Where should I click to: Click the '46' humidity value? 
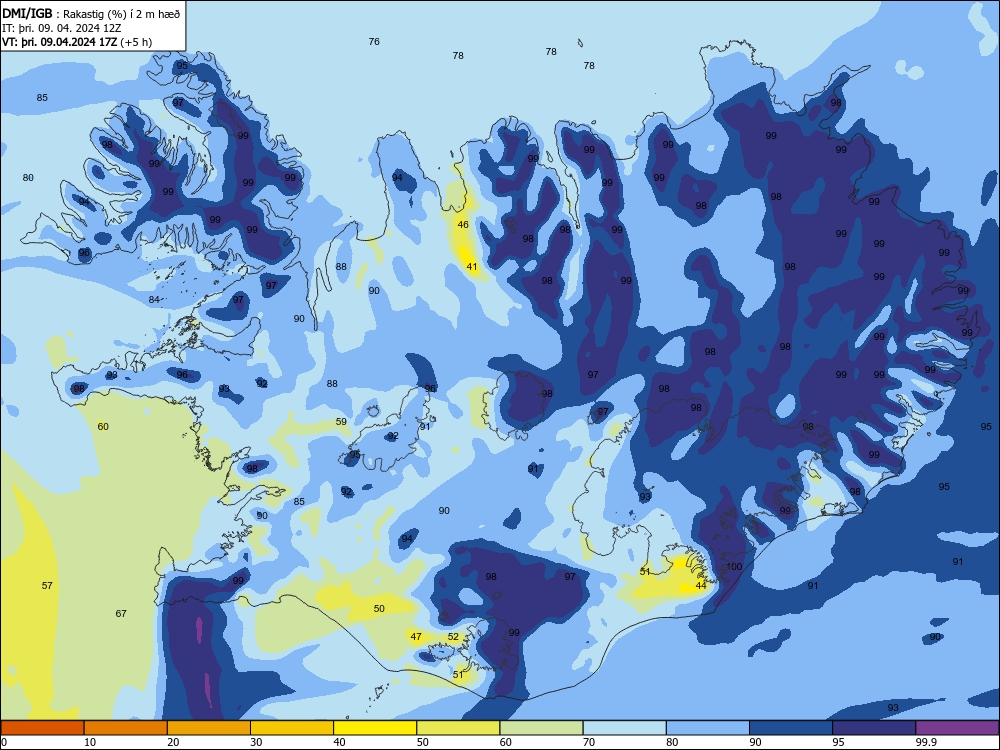463,224
